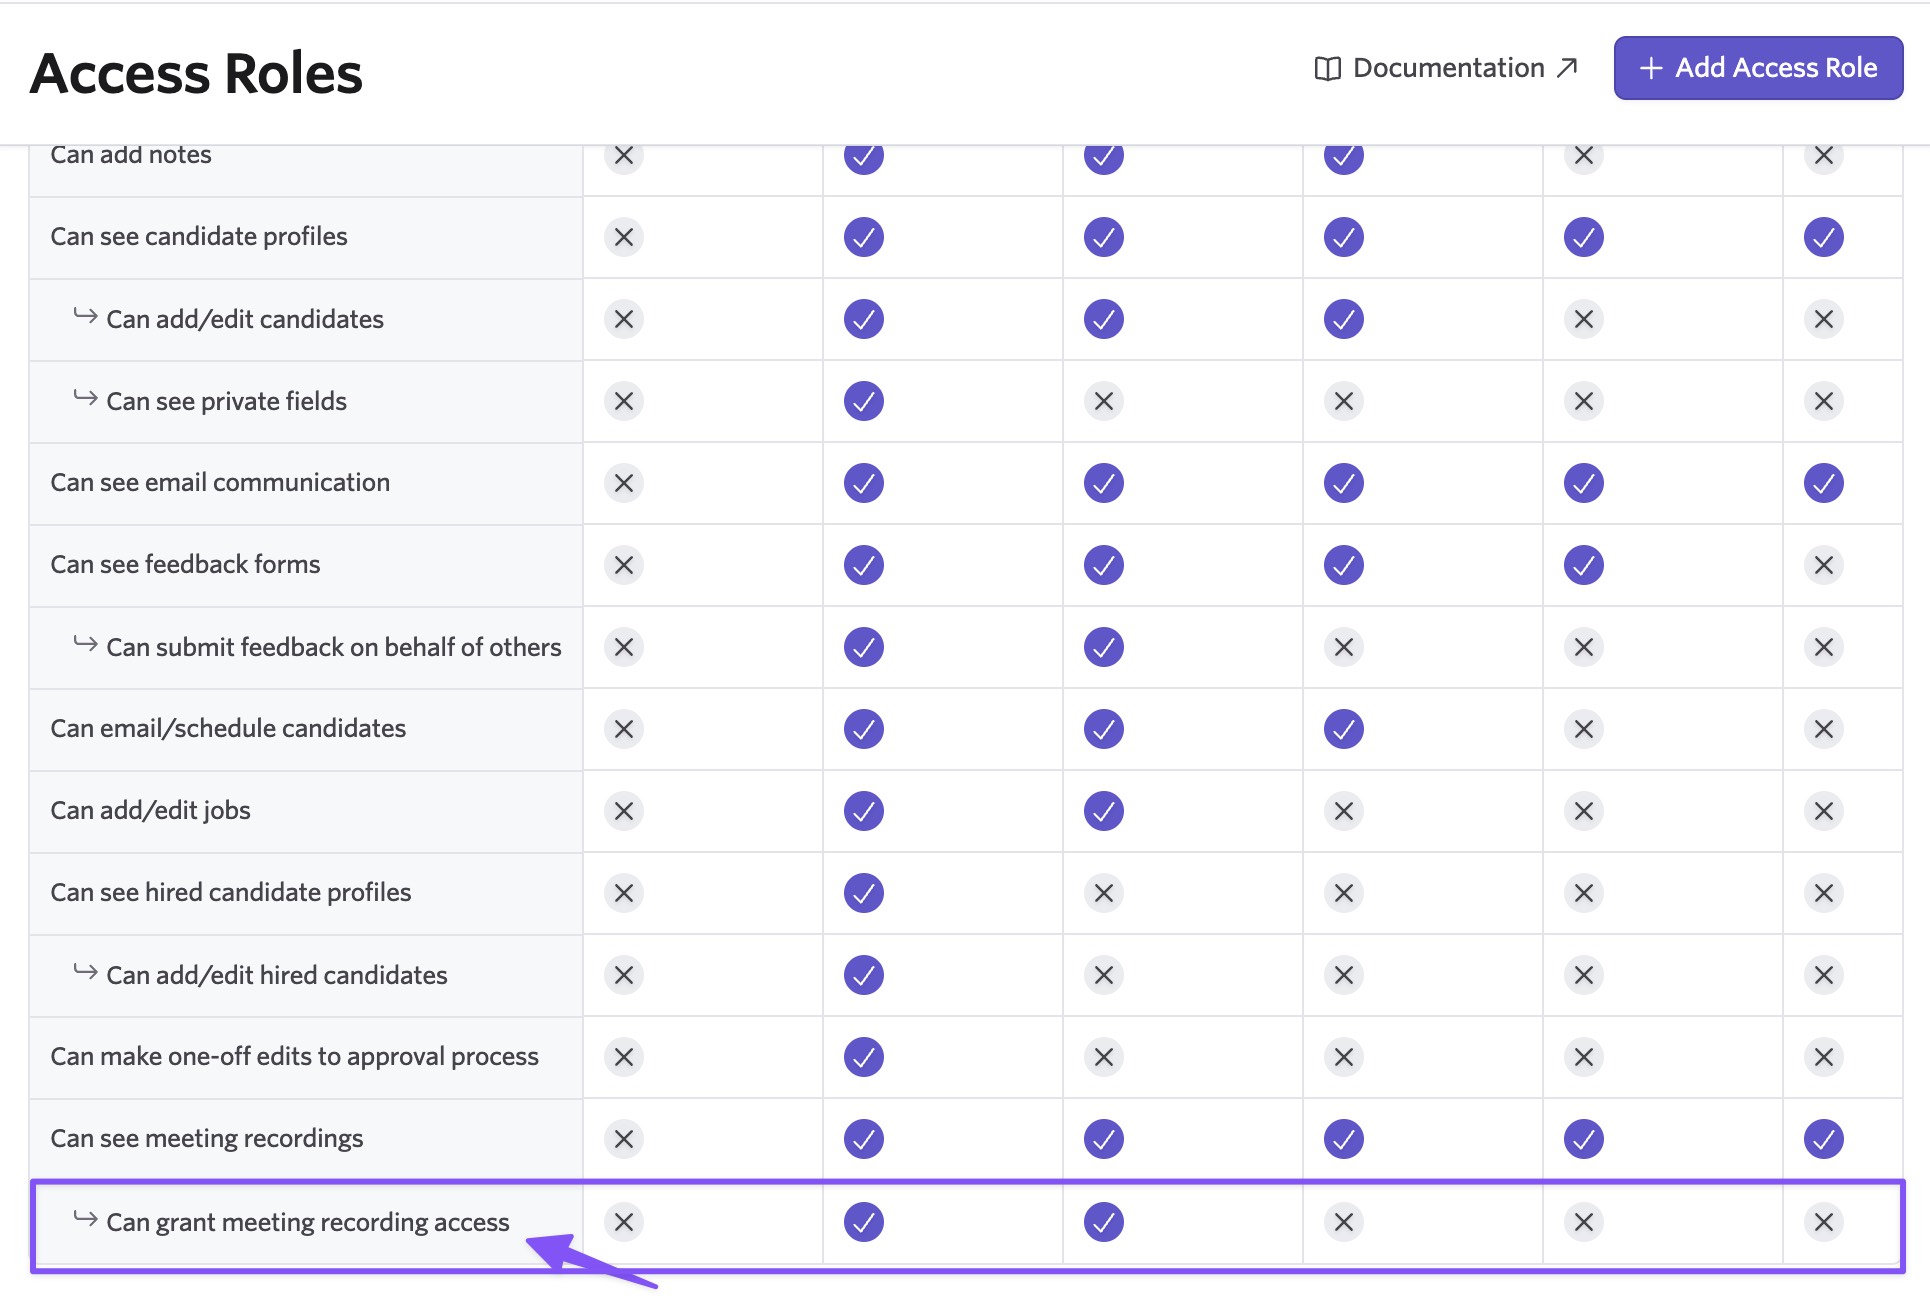Toggle last column checkmark for Can see meeting recordings
This screenshot has width=1930, height=1302.
1824,1139
